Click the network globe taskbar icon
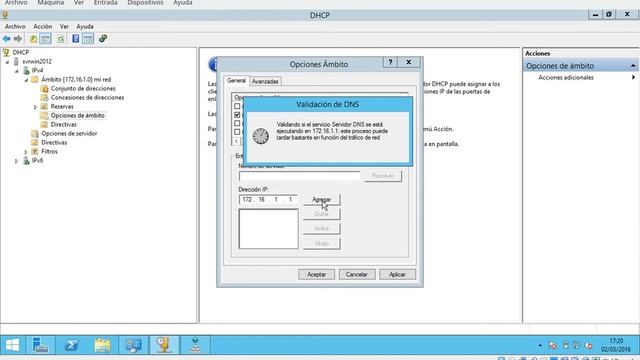640x360 pixels. [x=195, y=345]
